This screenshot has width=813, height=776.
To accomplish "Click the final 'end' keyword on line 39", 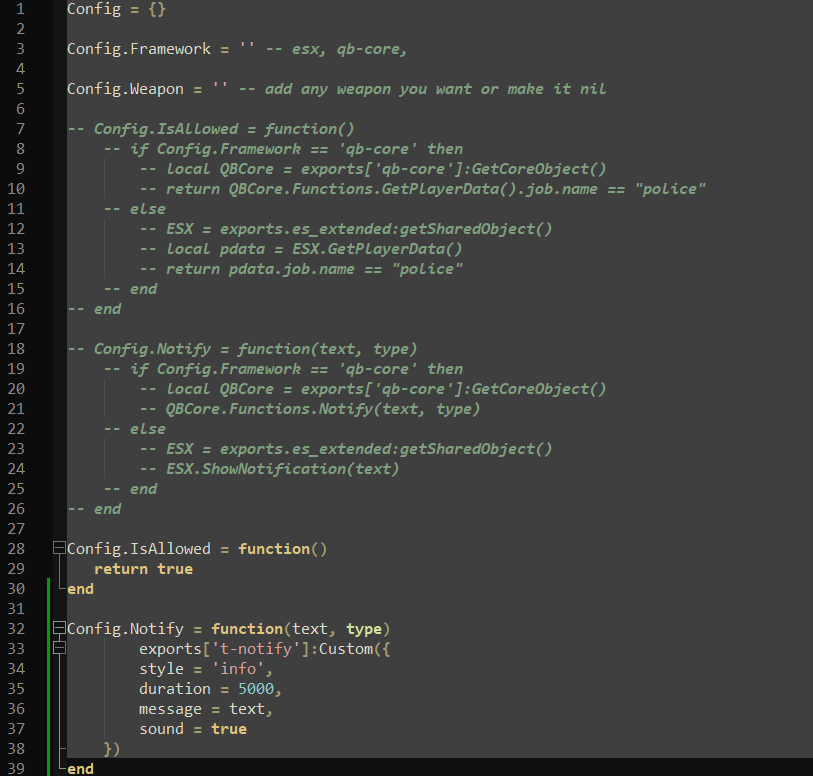I will click(x=80, y=769).
